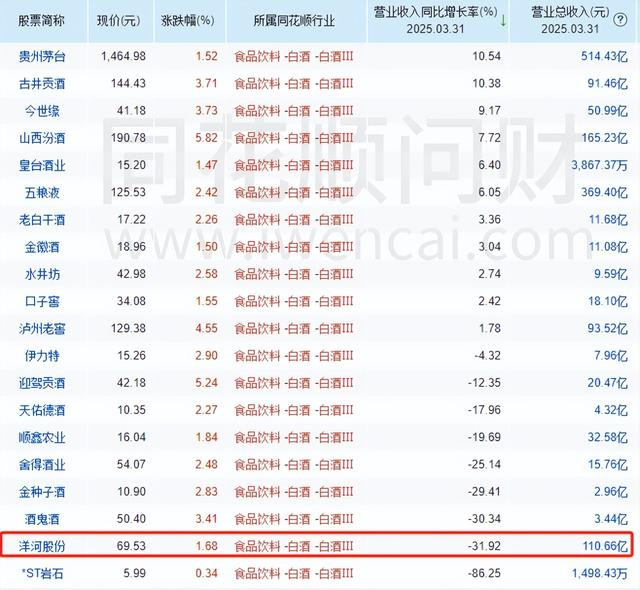640x590 pixels.
Task: Sort by 股票简称 column header
Action: (41, 20)
